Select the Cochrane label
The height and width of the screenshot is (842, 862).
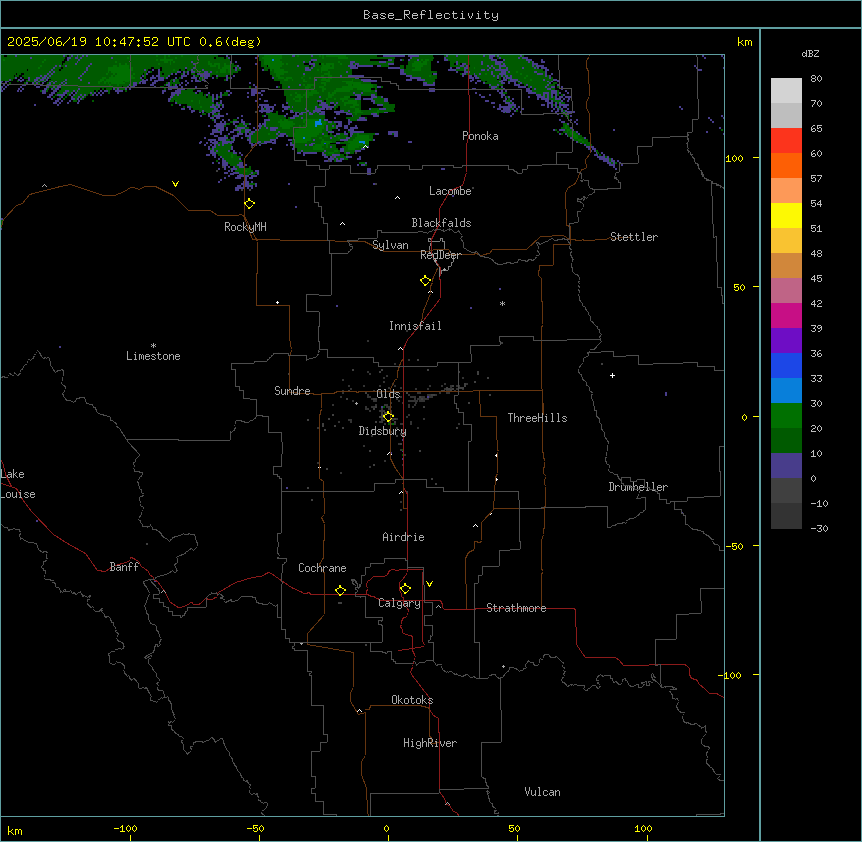click(322, 568)
